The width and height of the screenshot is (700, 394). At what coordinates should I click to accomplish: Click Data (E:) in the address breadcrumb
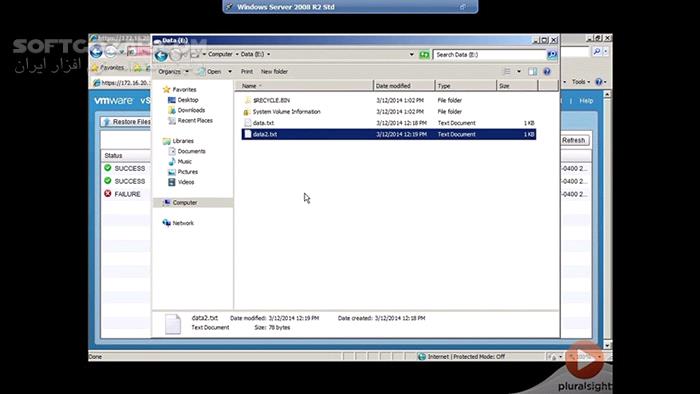(x=252, y=54)
